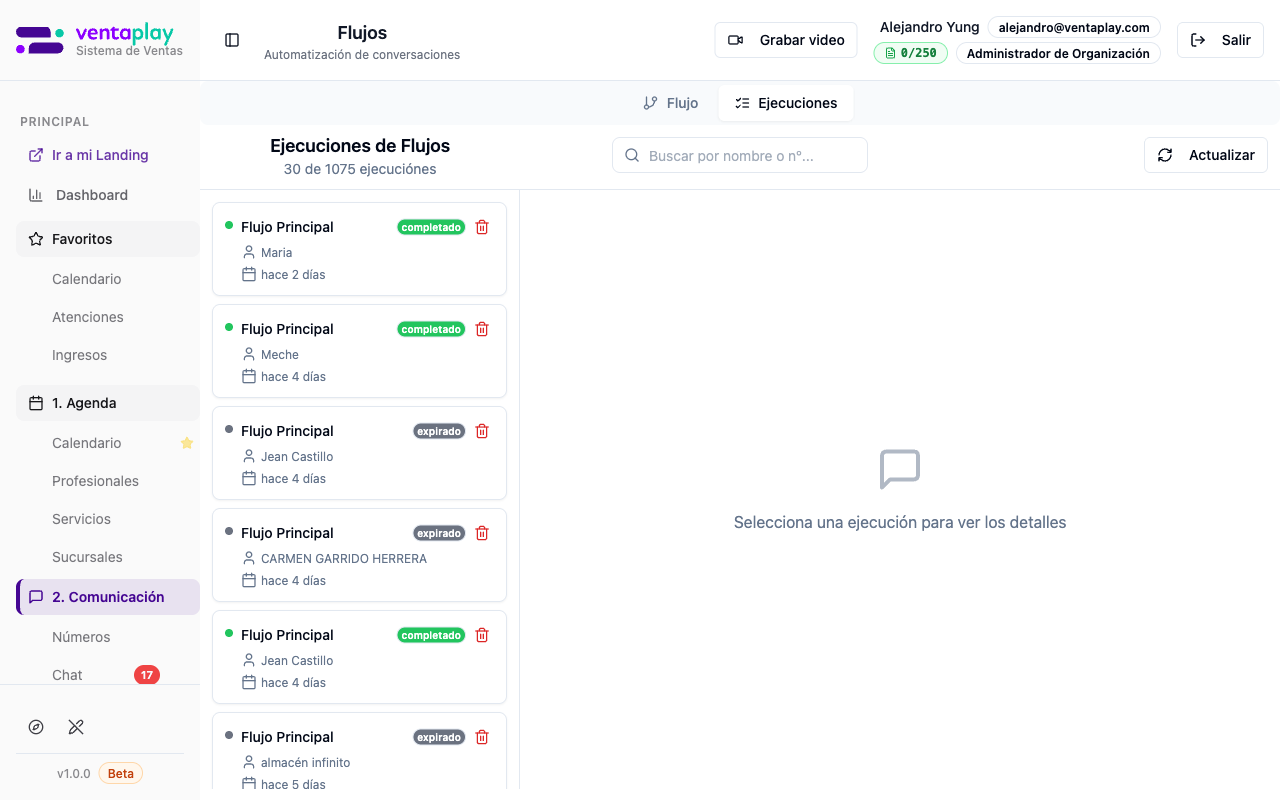Remove almacén infinito execution via trash icon
The height and width of the screenshot is (800, 1280).
tap(482, 737)
